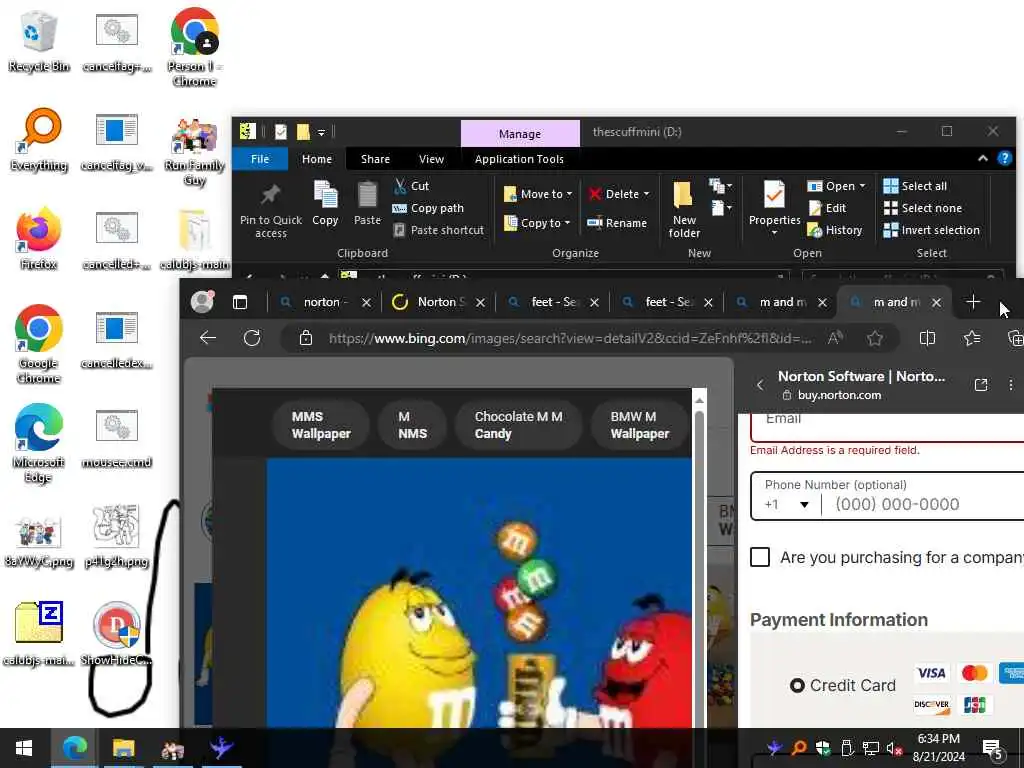
Task: Open a new tab in Edge
Action: 973,302
